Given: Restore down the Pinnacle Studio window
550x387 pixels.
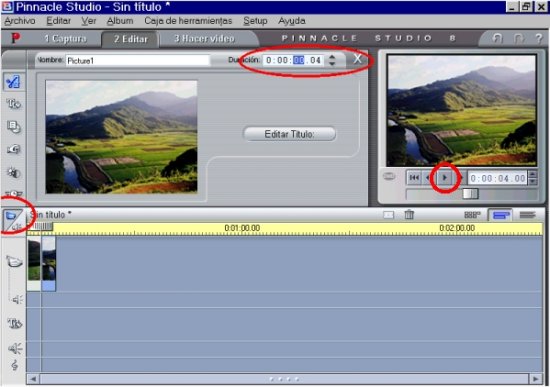Looking at the screenshot, I should (525, 7).
